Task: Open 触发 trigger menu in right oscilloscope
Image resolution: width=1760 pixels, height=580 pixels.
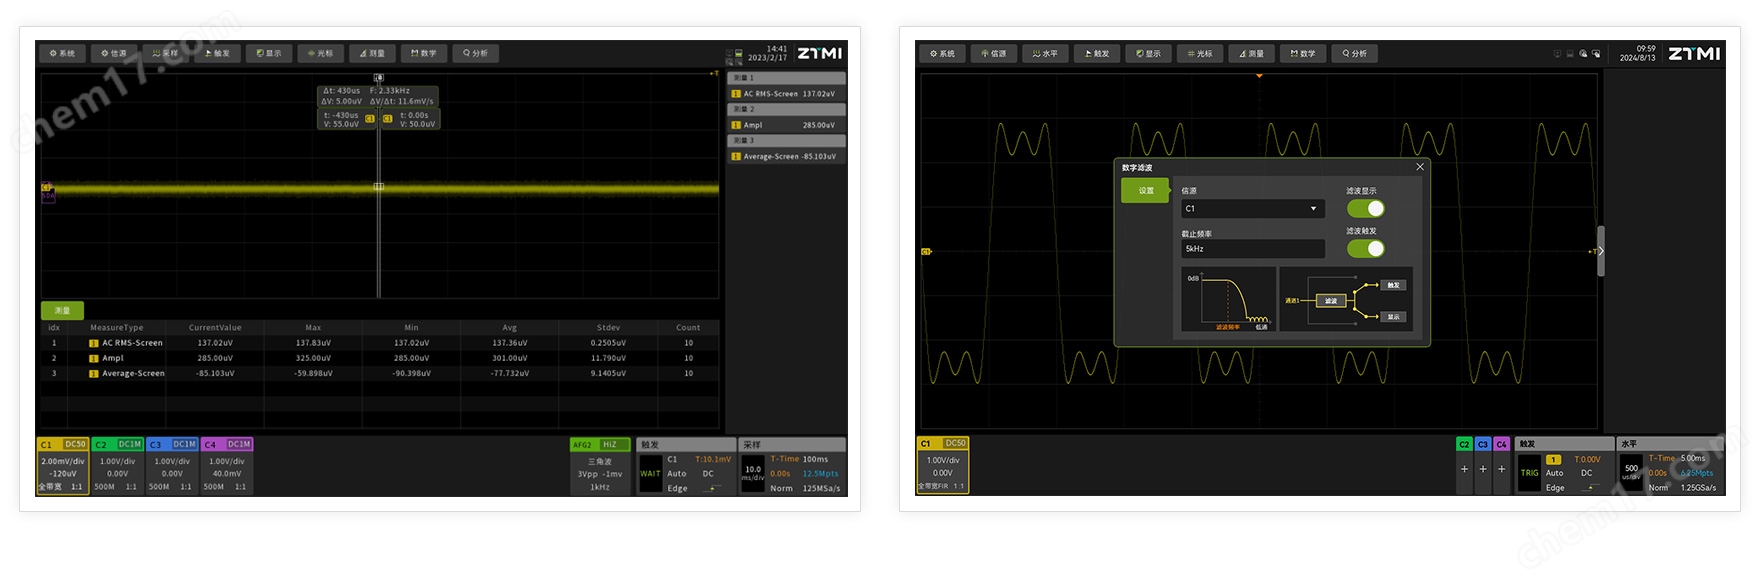Action: coord(1097,54)
